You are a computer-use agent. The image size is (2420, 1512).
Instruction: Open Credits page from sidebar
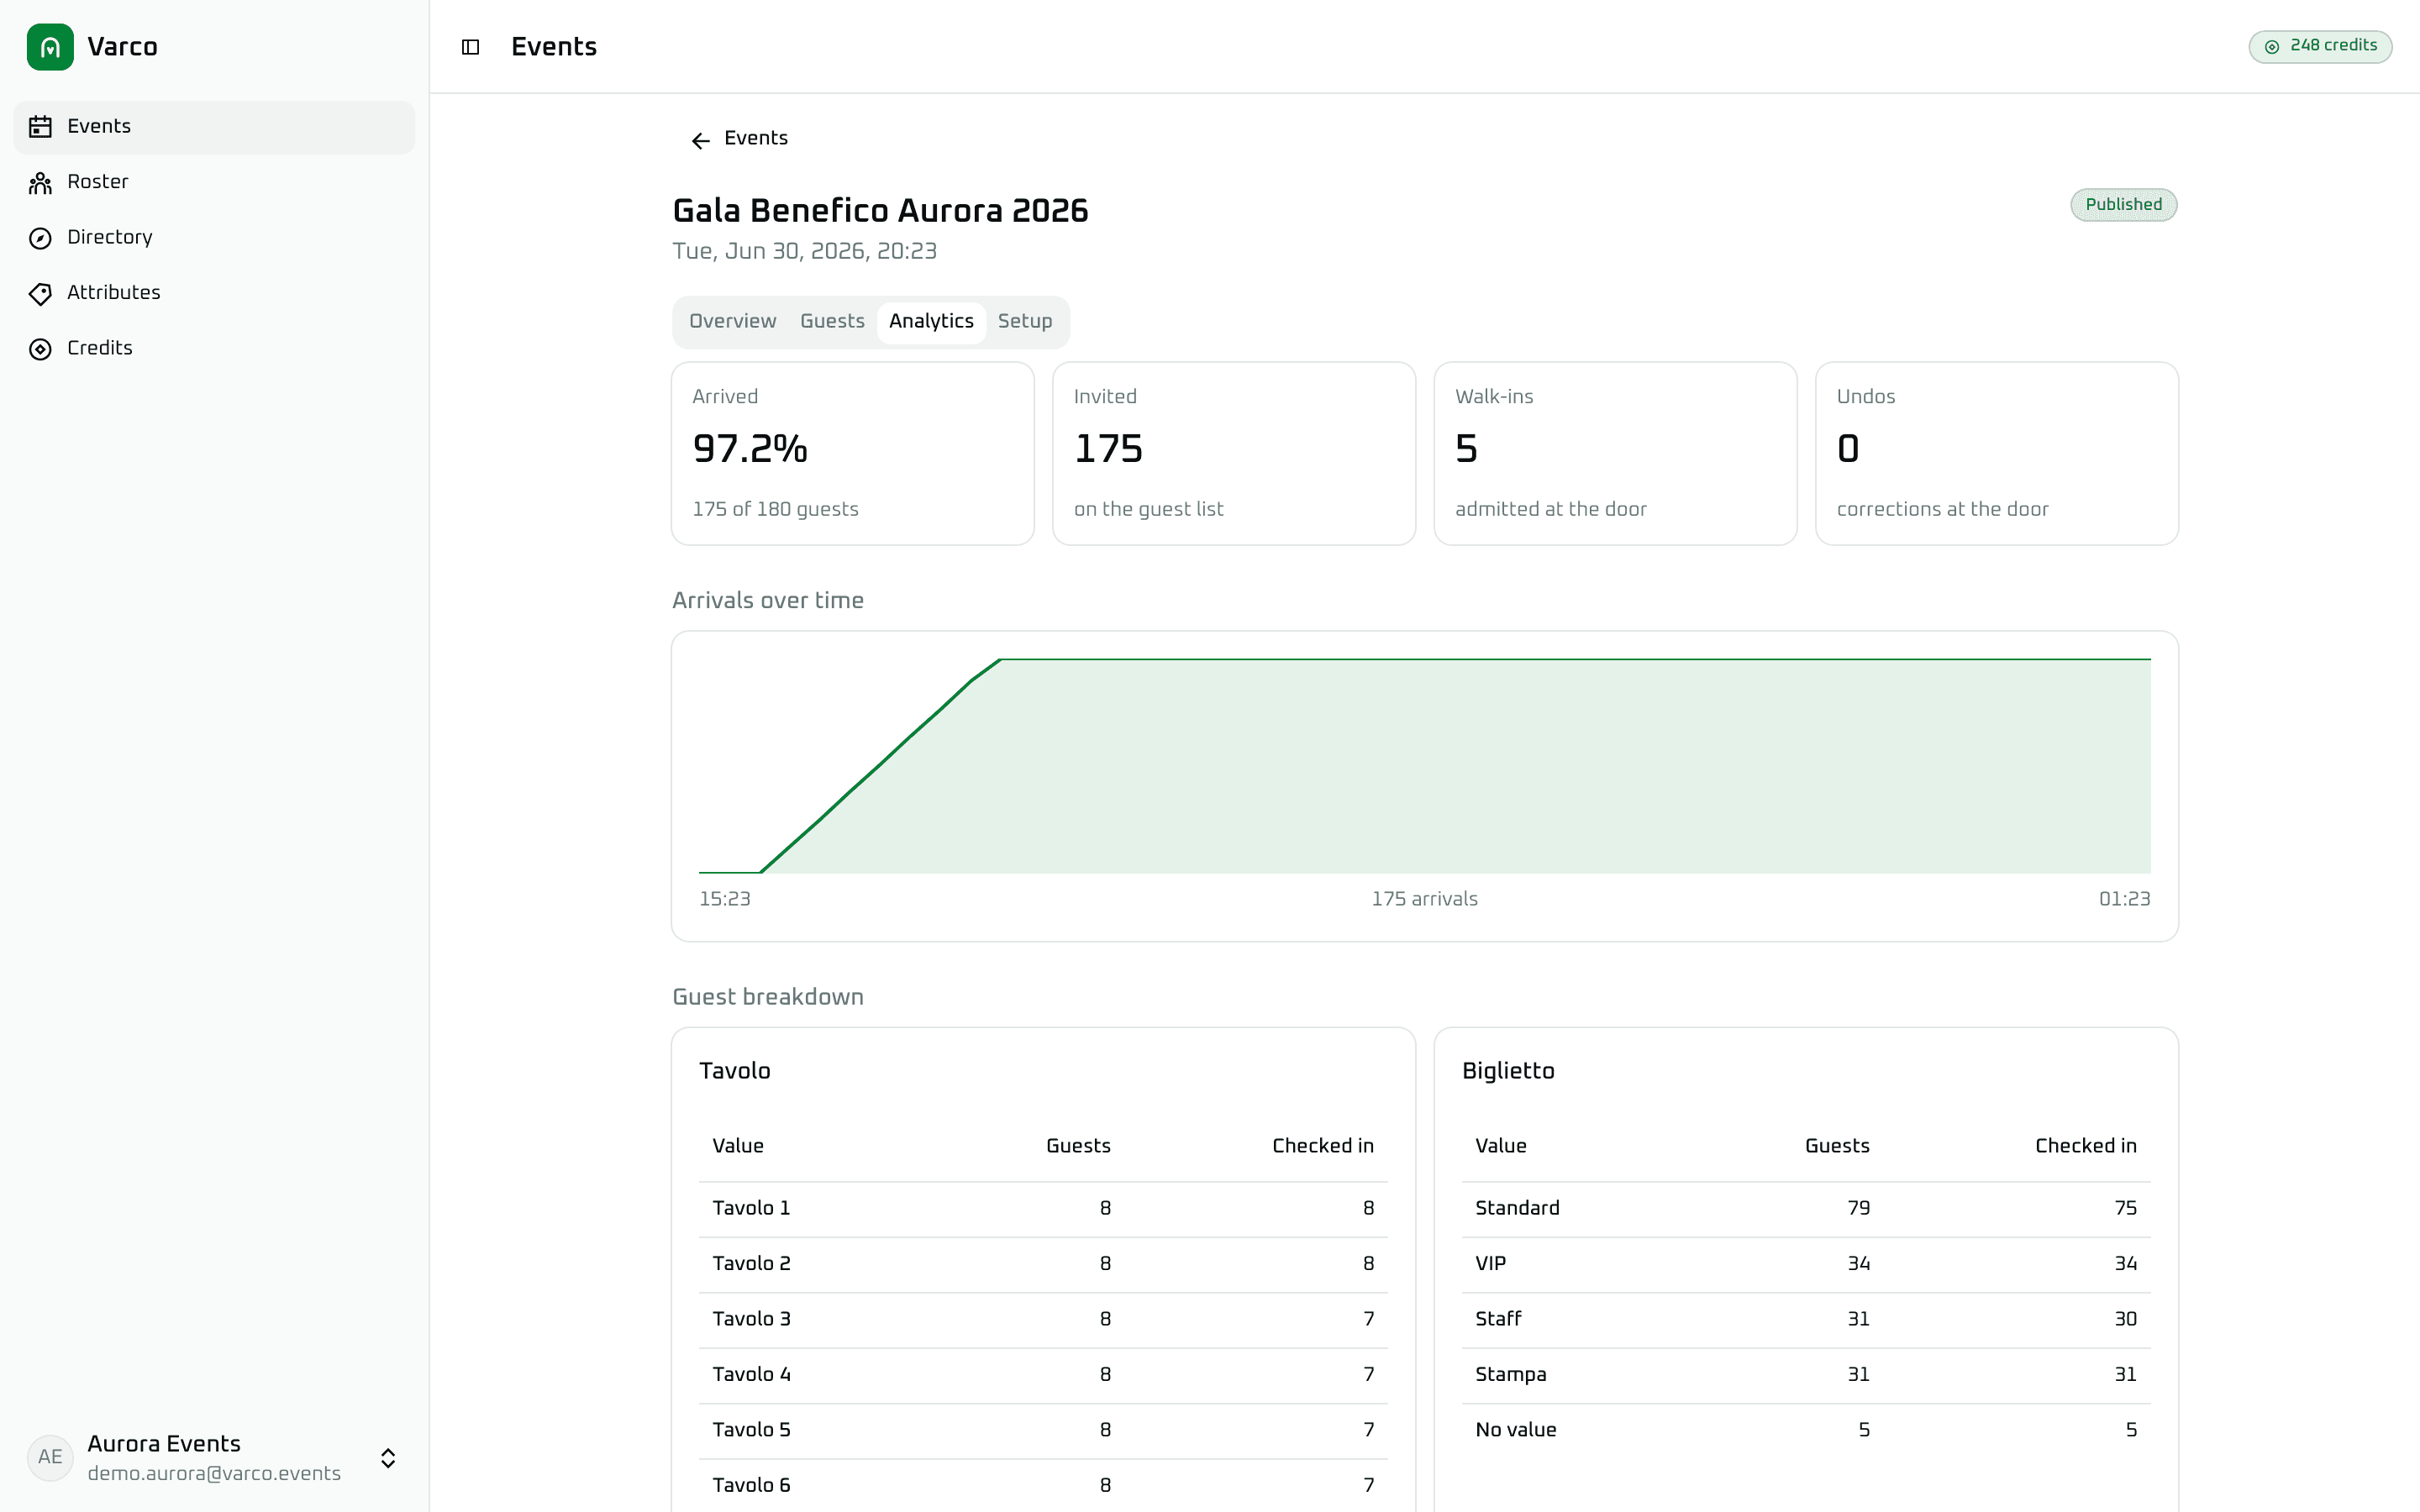click(214, 349)
